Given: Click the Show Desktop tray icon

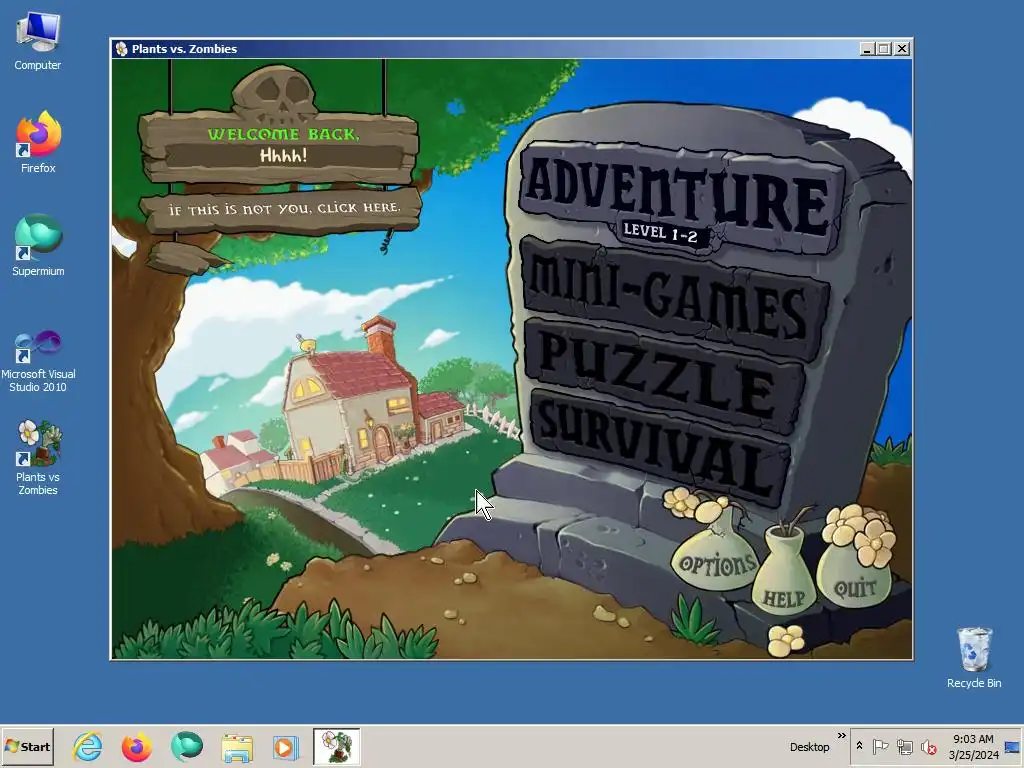Looking at the screenshot, I should [x=1013, y=746].
